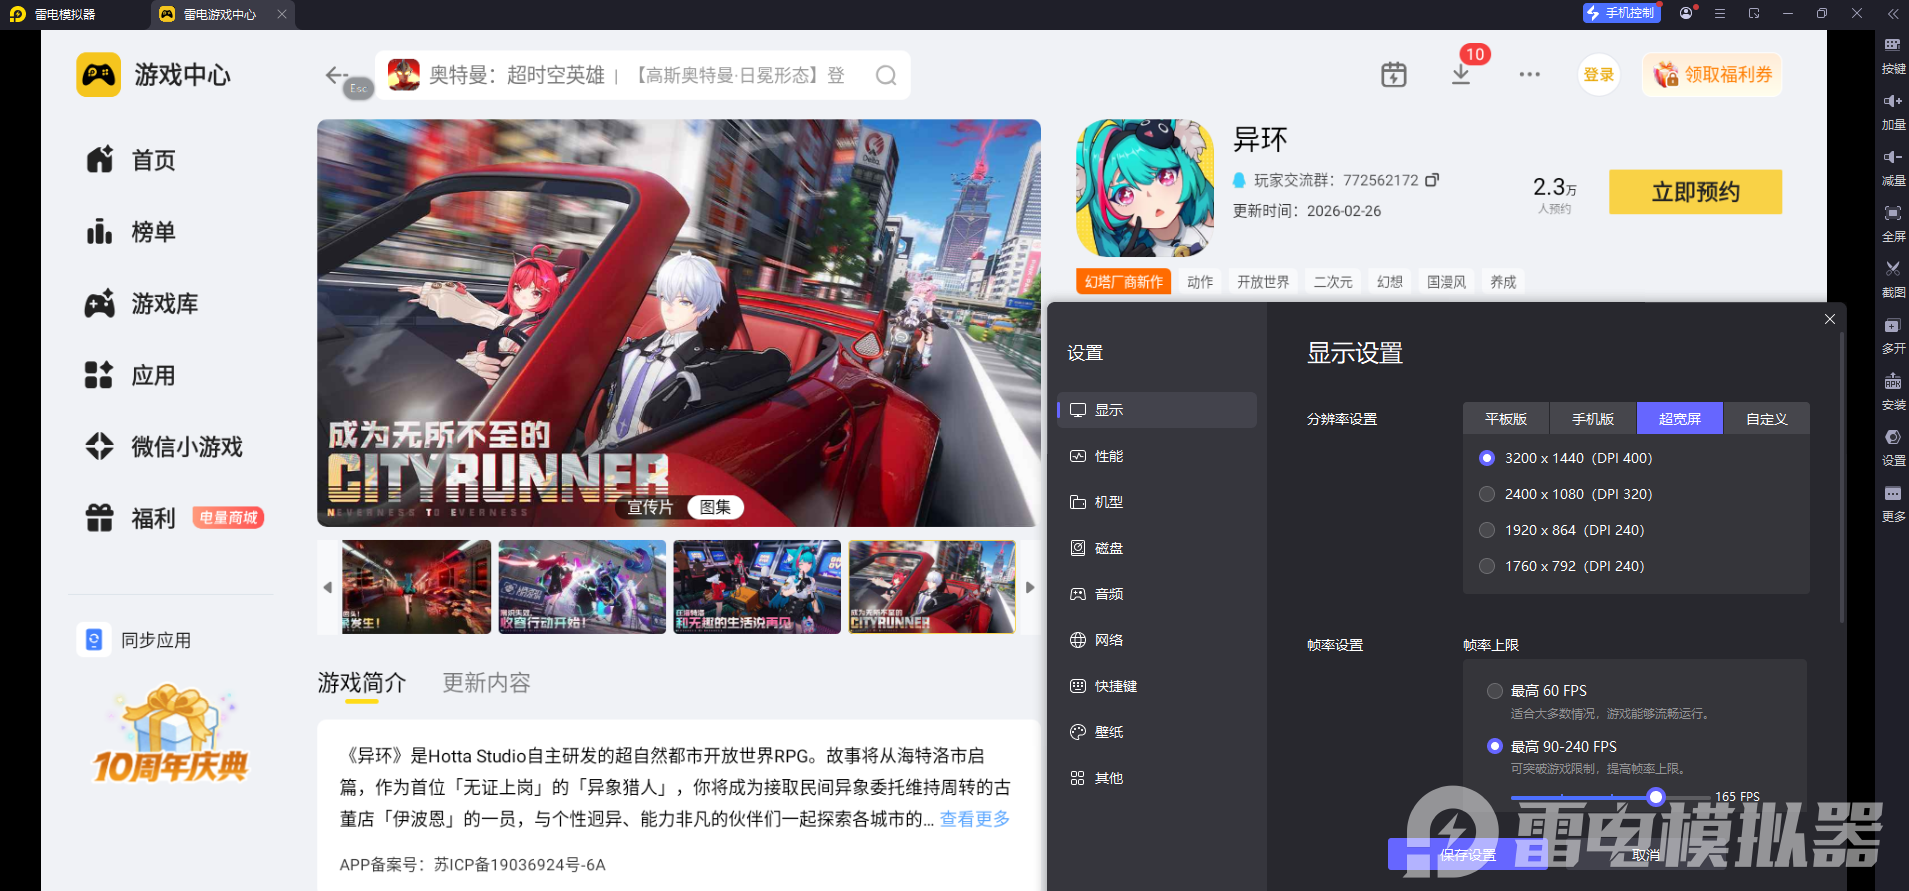Collapse the right sidebar with double chevron

[x=1892, y=14]
